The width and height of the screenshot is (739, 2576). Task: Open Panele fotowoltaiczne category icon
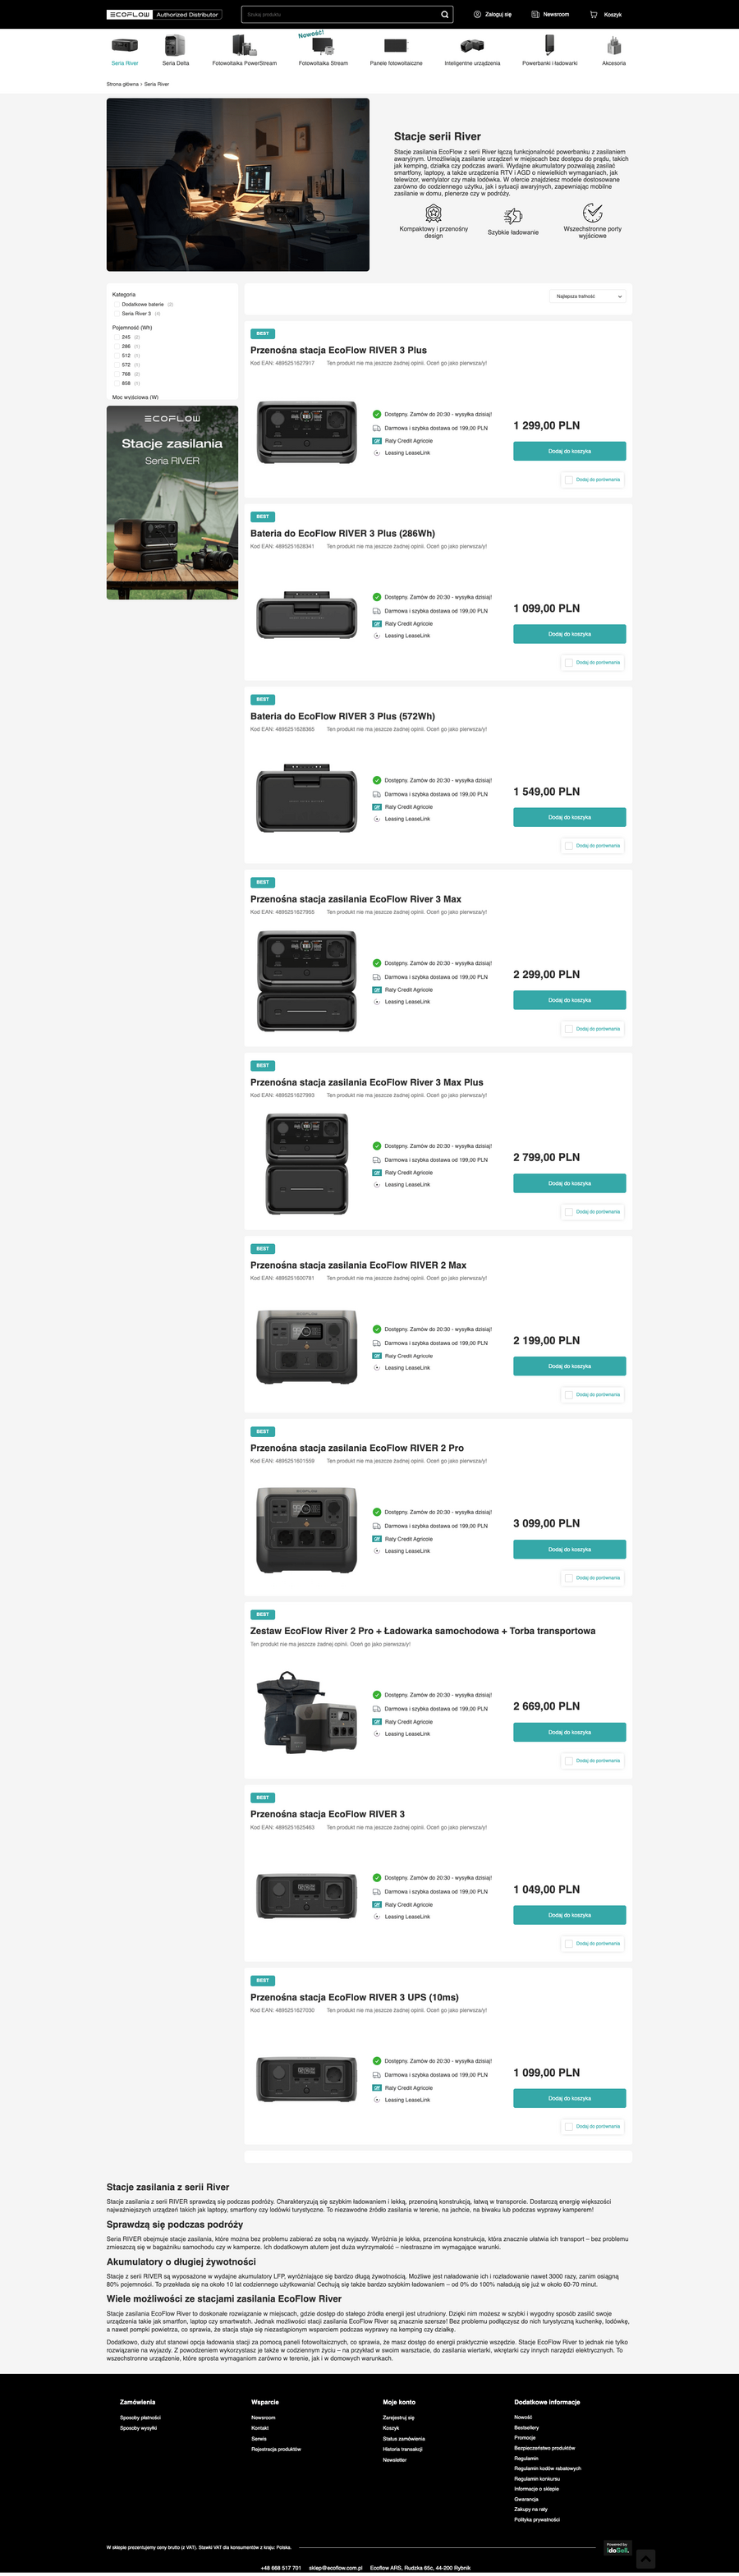(x=396, y=45)
